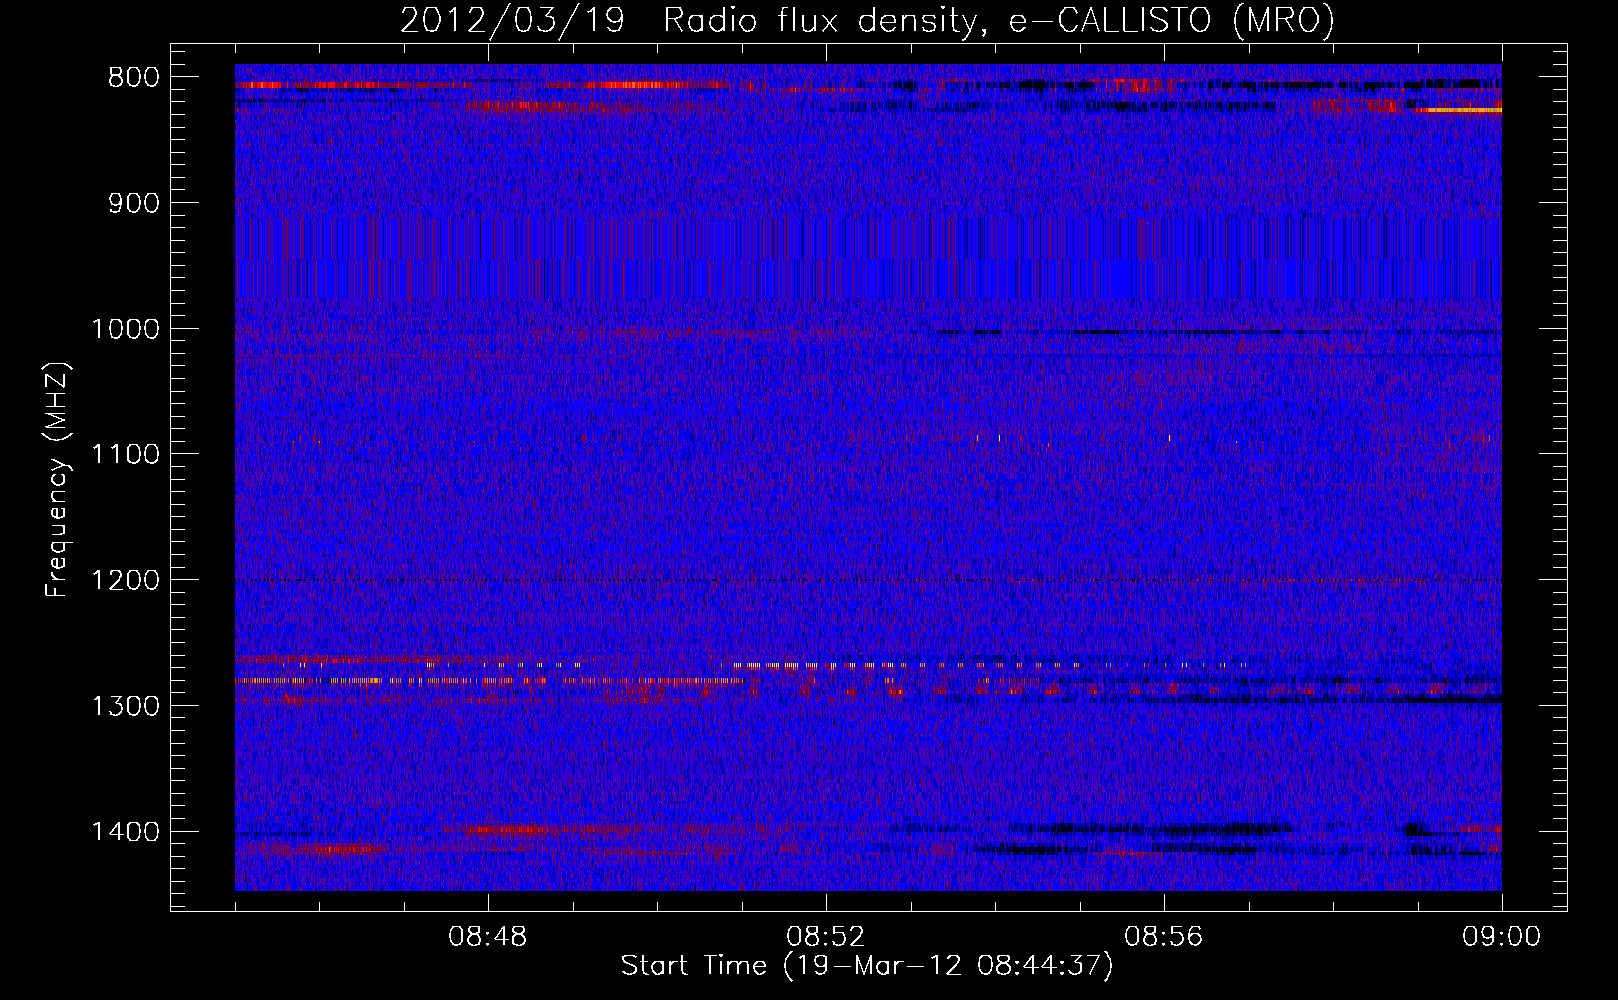Click the 1400 frequency tick label
Screen dimensions: 1618x1000
click(x=126, y=832)
